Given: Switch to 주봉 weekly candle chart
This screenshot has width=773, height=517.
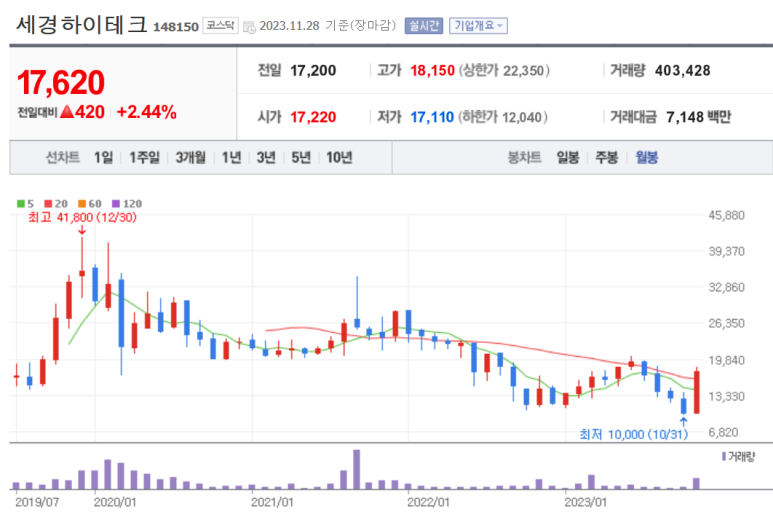Looking at the screenshot, I should [x=606, y=158].
